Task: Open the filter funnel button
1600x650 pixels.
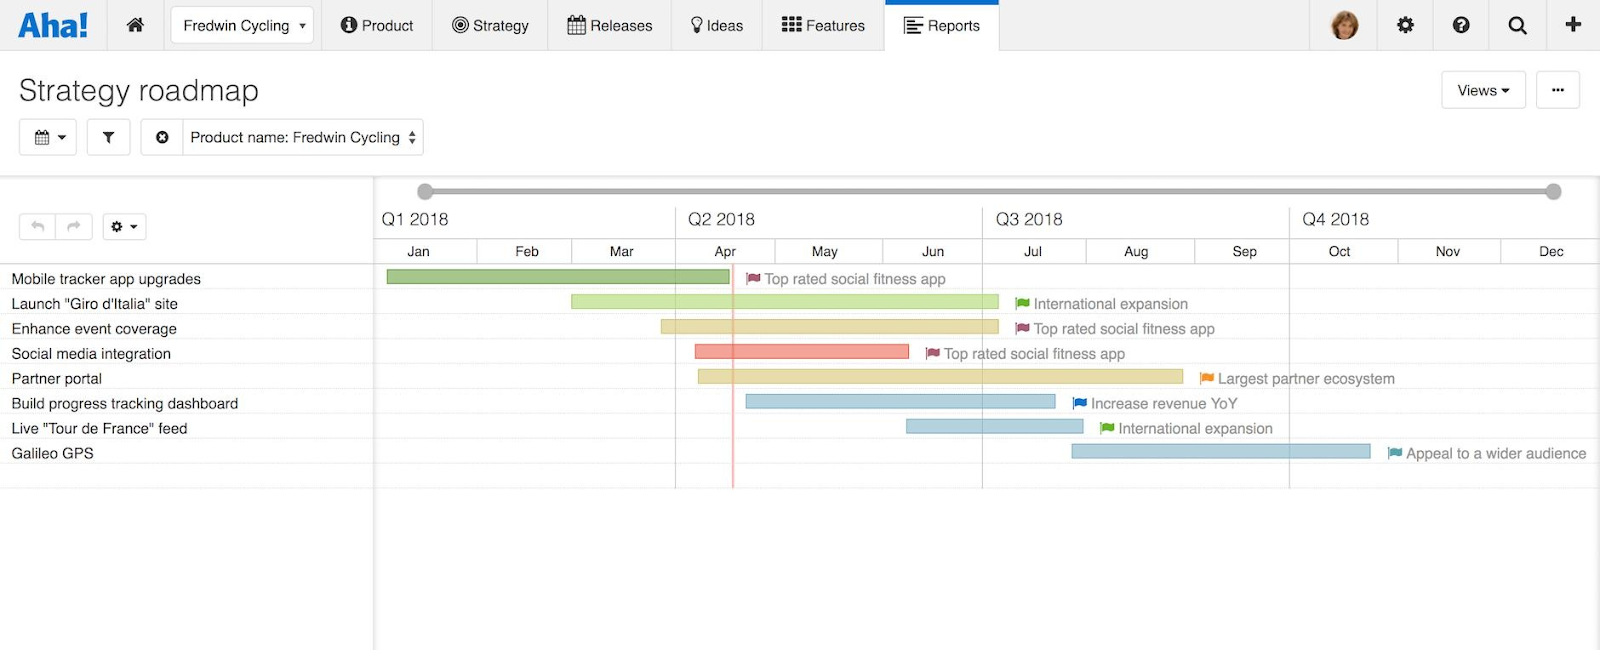Action: click(109, 137)
